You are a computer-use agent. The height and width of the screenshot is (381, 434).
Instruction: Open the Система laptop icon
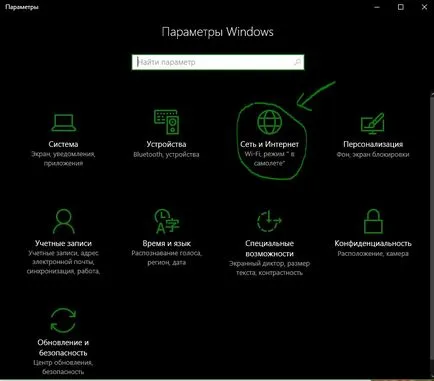pyautogui.click(x=63, y=123)
